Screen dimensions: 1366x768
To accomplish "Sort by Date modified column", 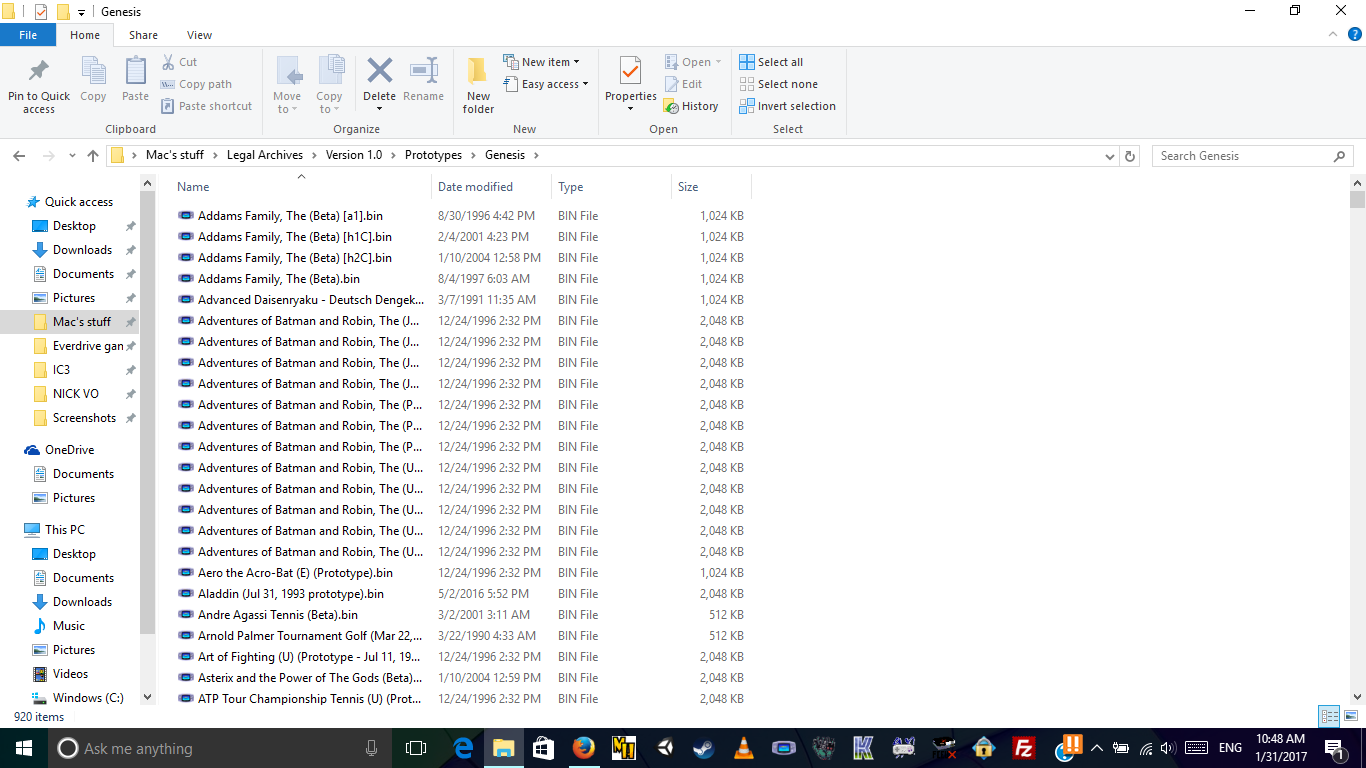I will tap(491, 186).
